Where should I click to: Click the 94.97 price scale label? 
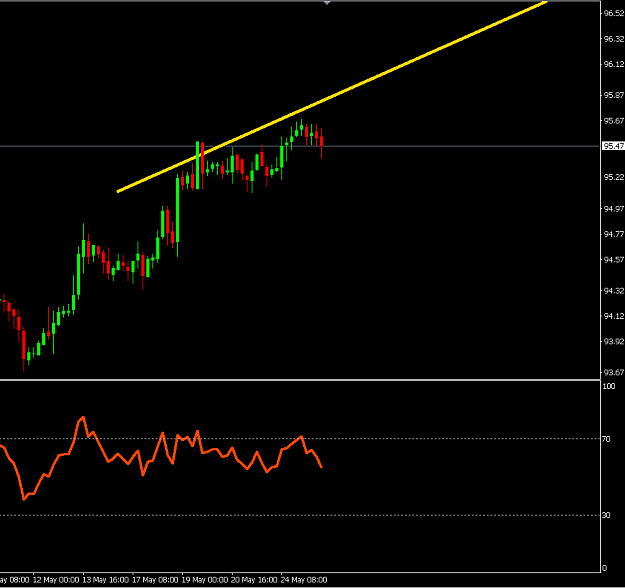click(614, 208)
